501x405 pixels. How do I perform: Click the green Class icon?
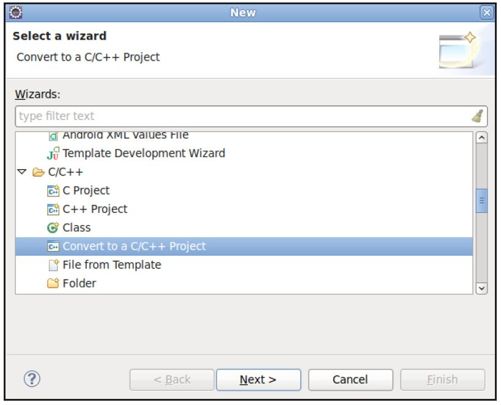tap(53, 228)
